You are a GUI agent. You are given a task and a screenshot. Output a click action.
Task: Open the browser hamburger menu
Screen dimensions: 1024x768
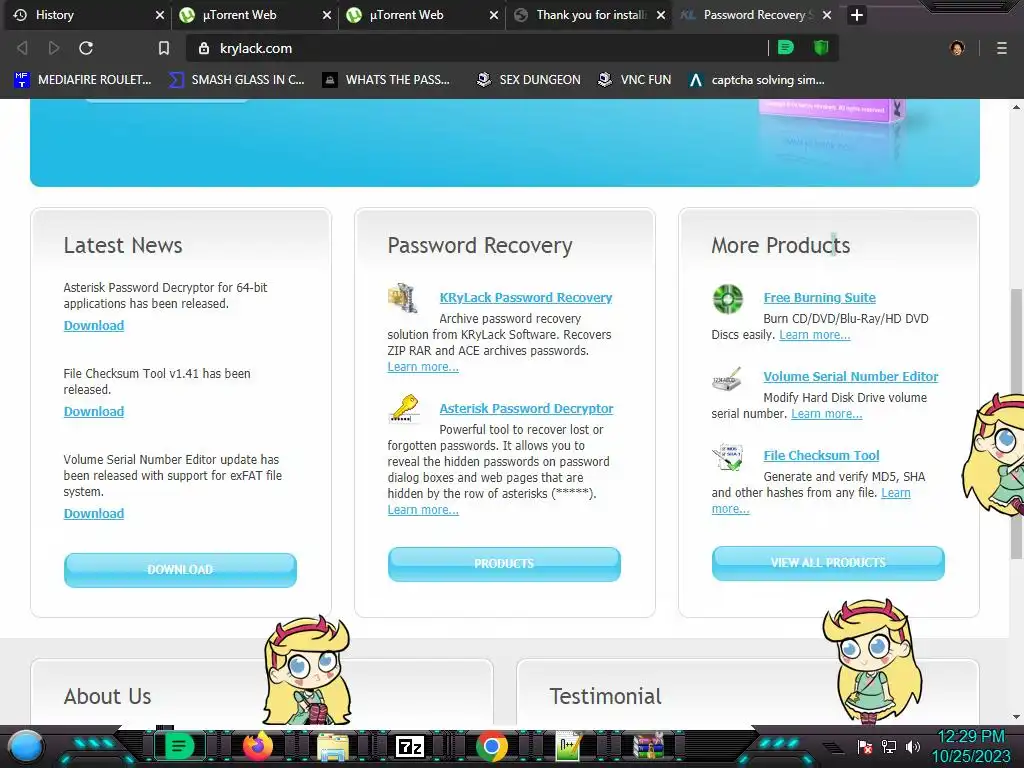click(1002, 48)
